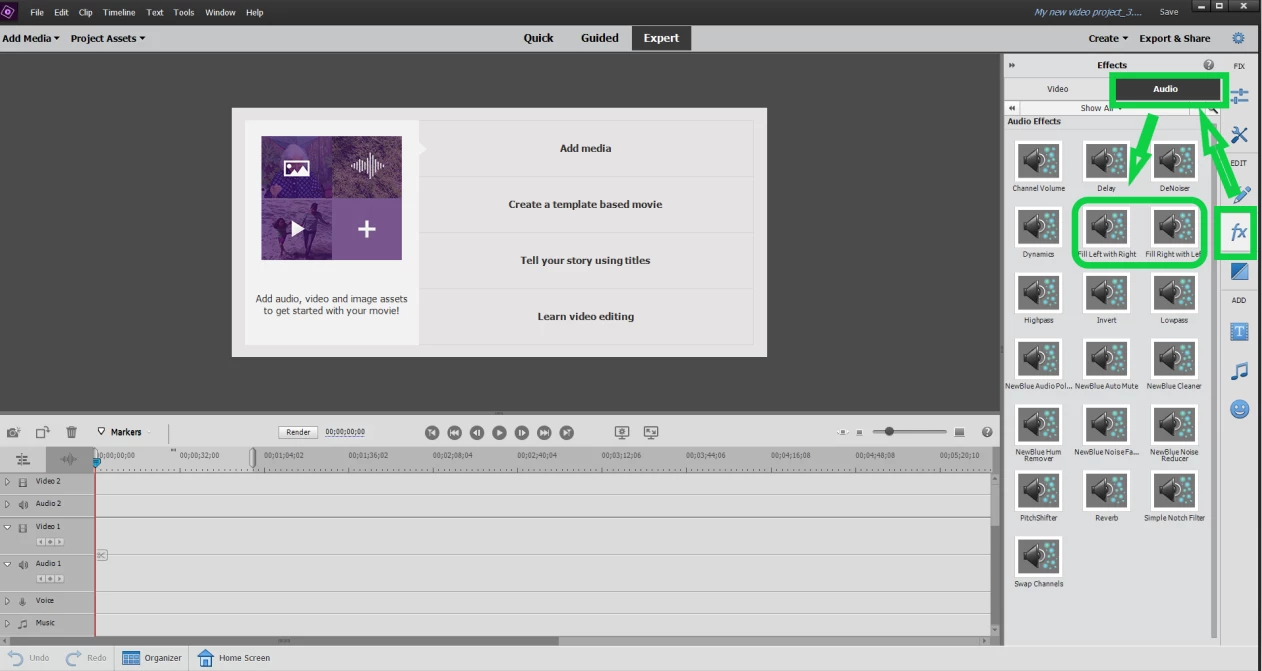This screenshot has height=671, width=1262.
Task: Open the Tools wrench icon
Action: pyautogui.click(x=1239, y=135)
